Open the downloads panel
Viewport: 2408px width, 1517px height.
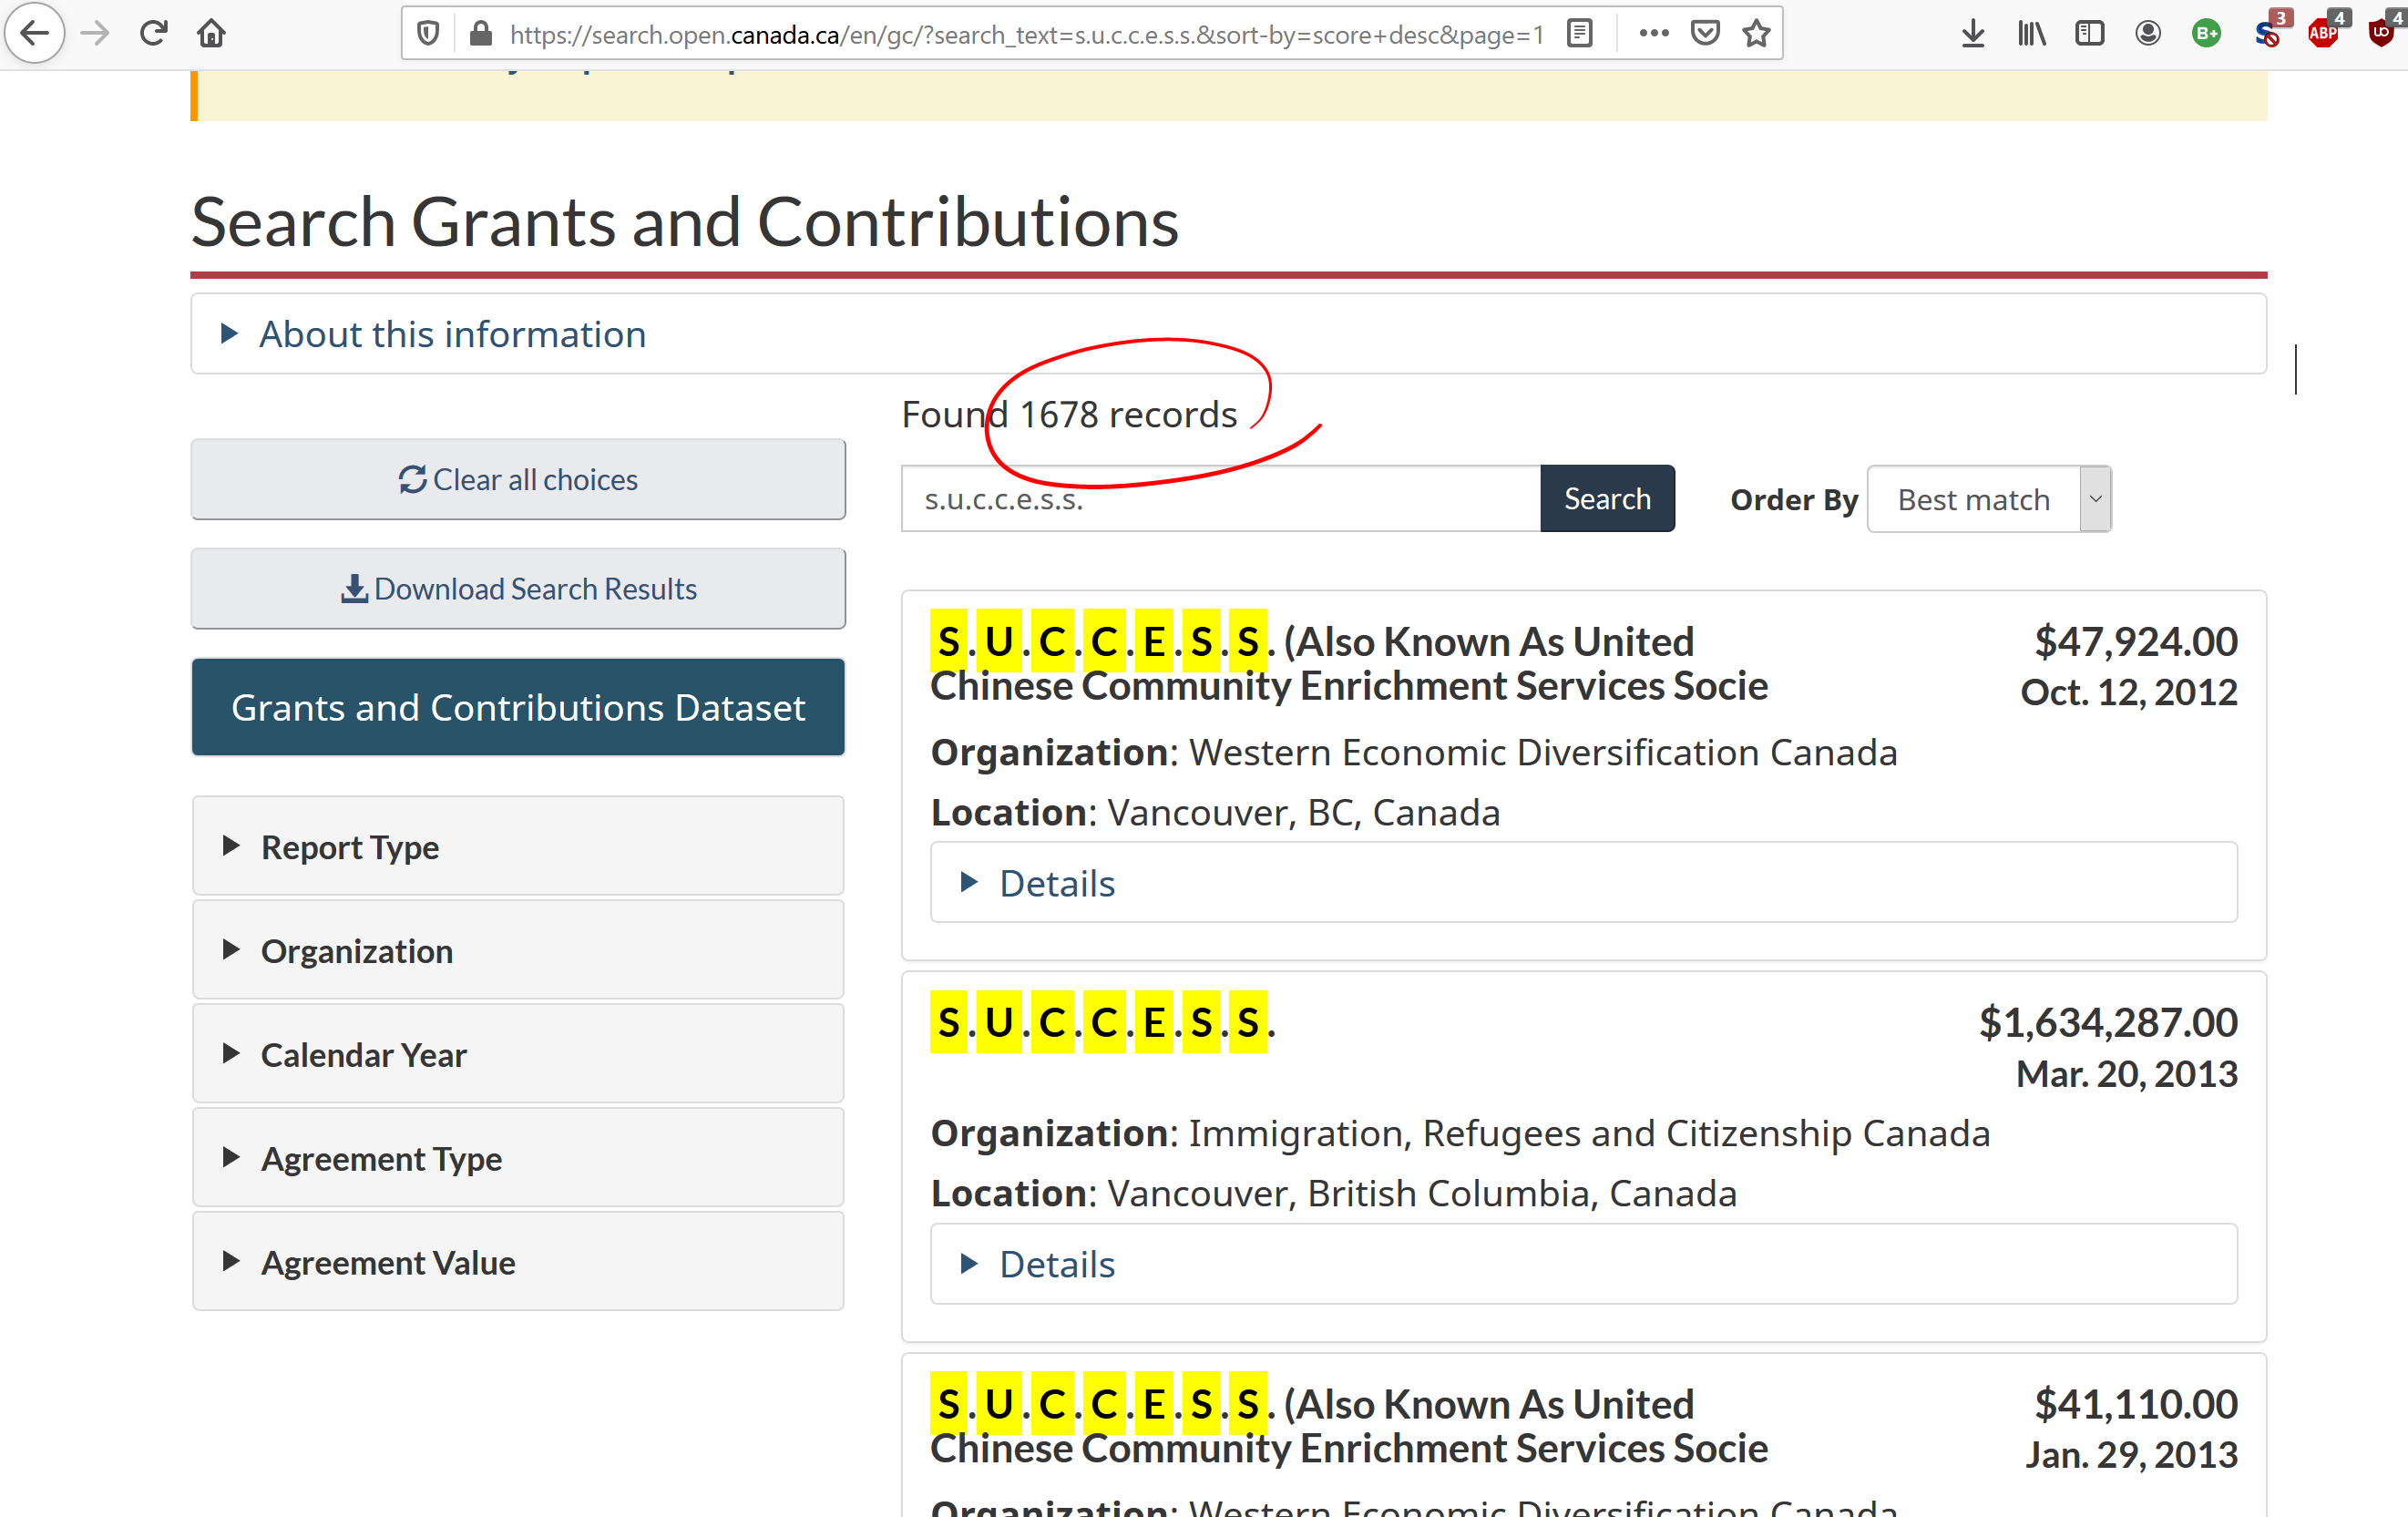tap(1973, 34)
